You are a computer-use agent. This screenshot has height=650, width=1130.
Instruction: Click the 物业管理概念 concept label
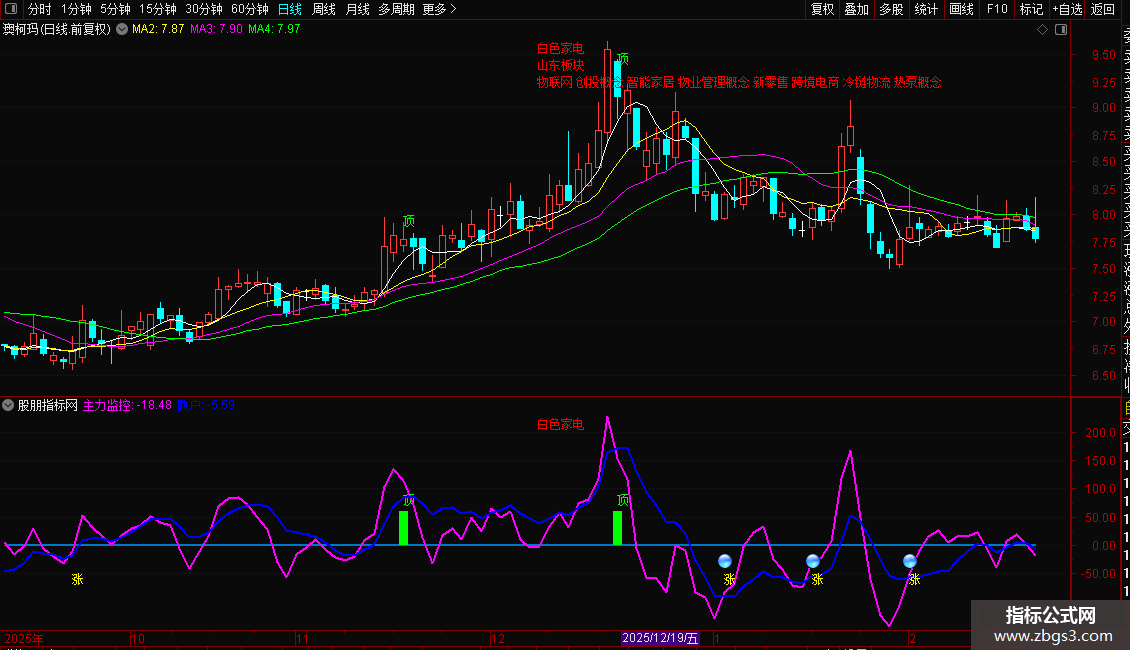tap(713, 82)
